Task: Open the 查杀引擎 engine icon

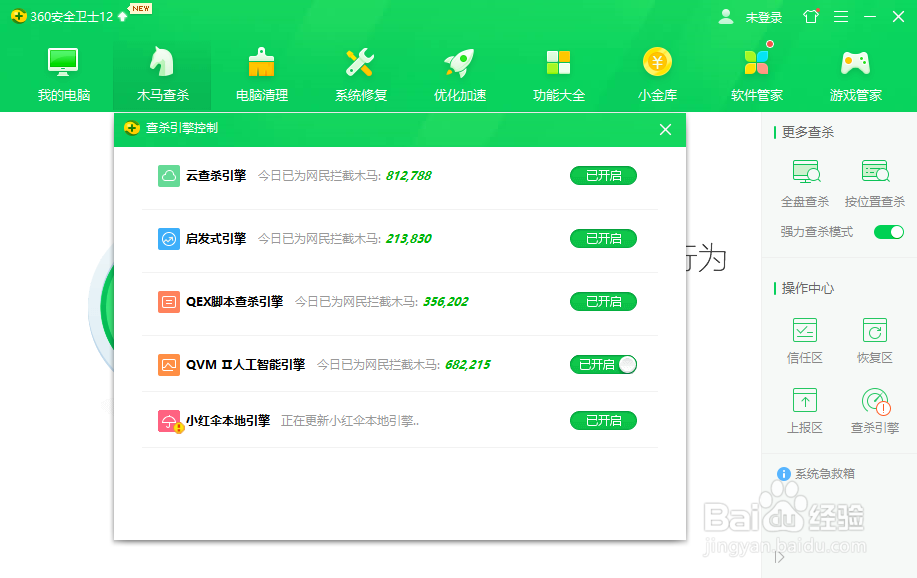Action: coord(875,401)
